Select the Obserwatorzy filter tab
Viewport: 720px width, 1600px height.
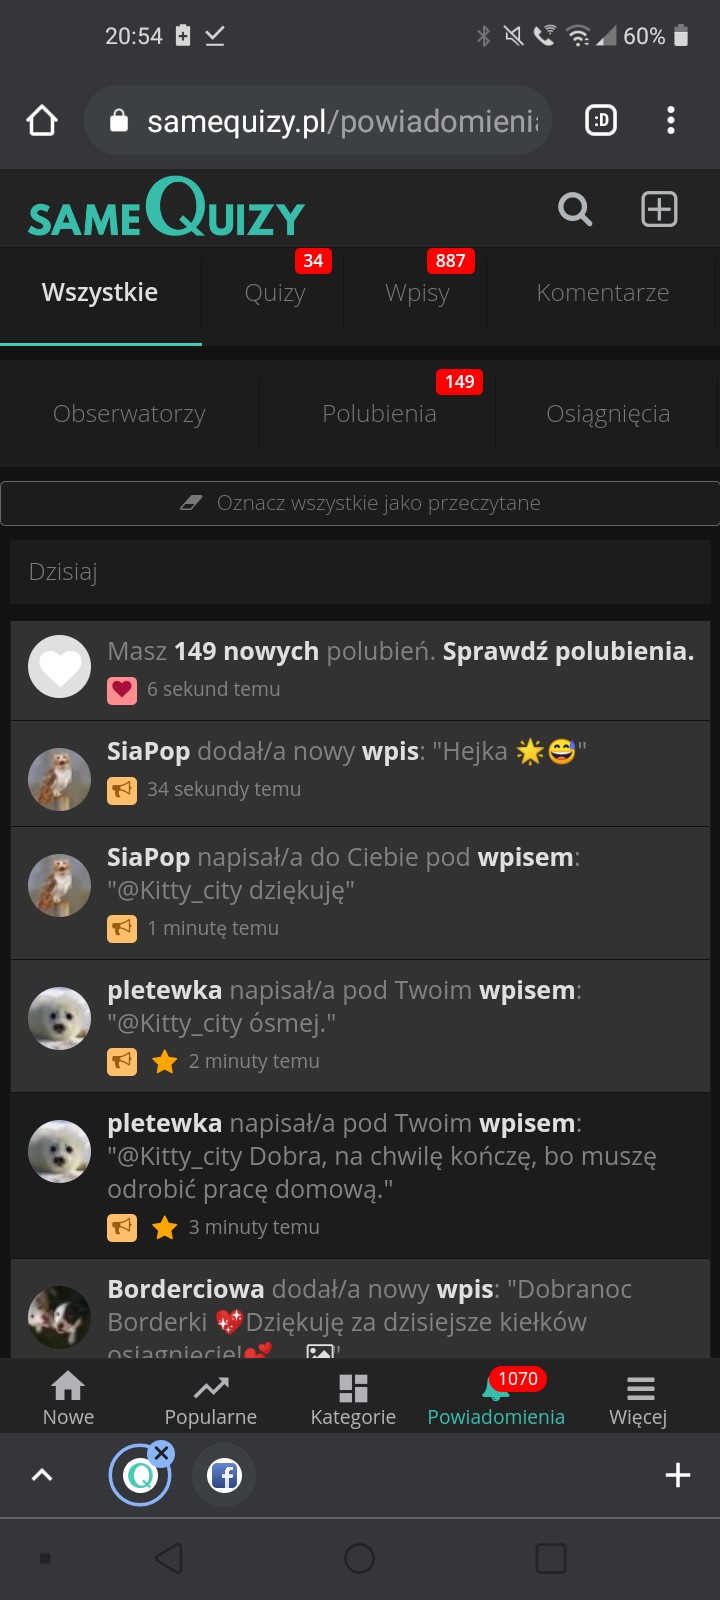click(x=129, y=414)
